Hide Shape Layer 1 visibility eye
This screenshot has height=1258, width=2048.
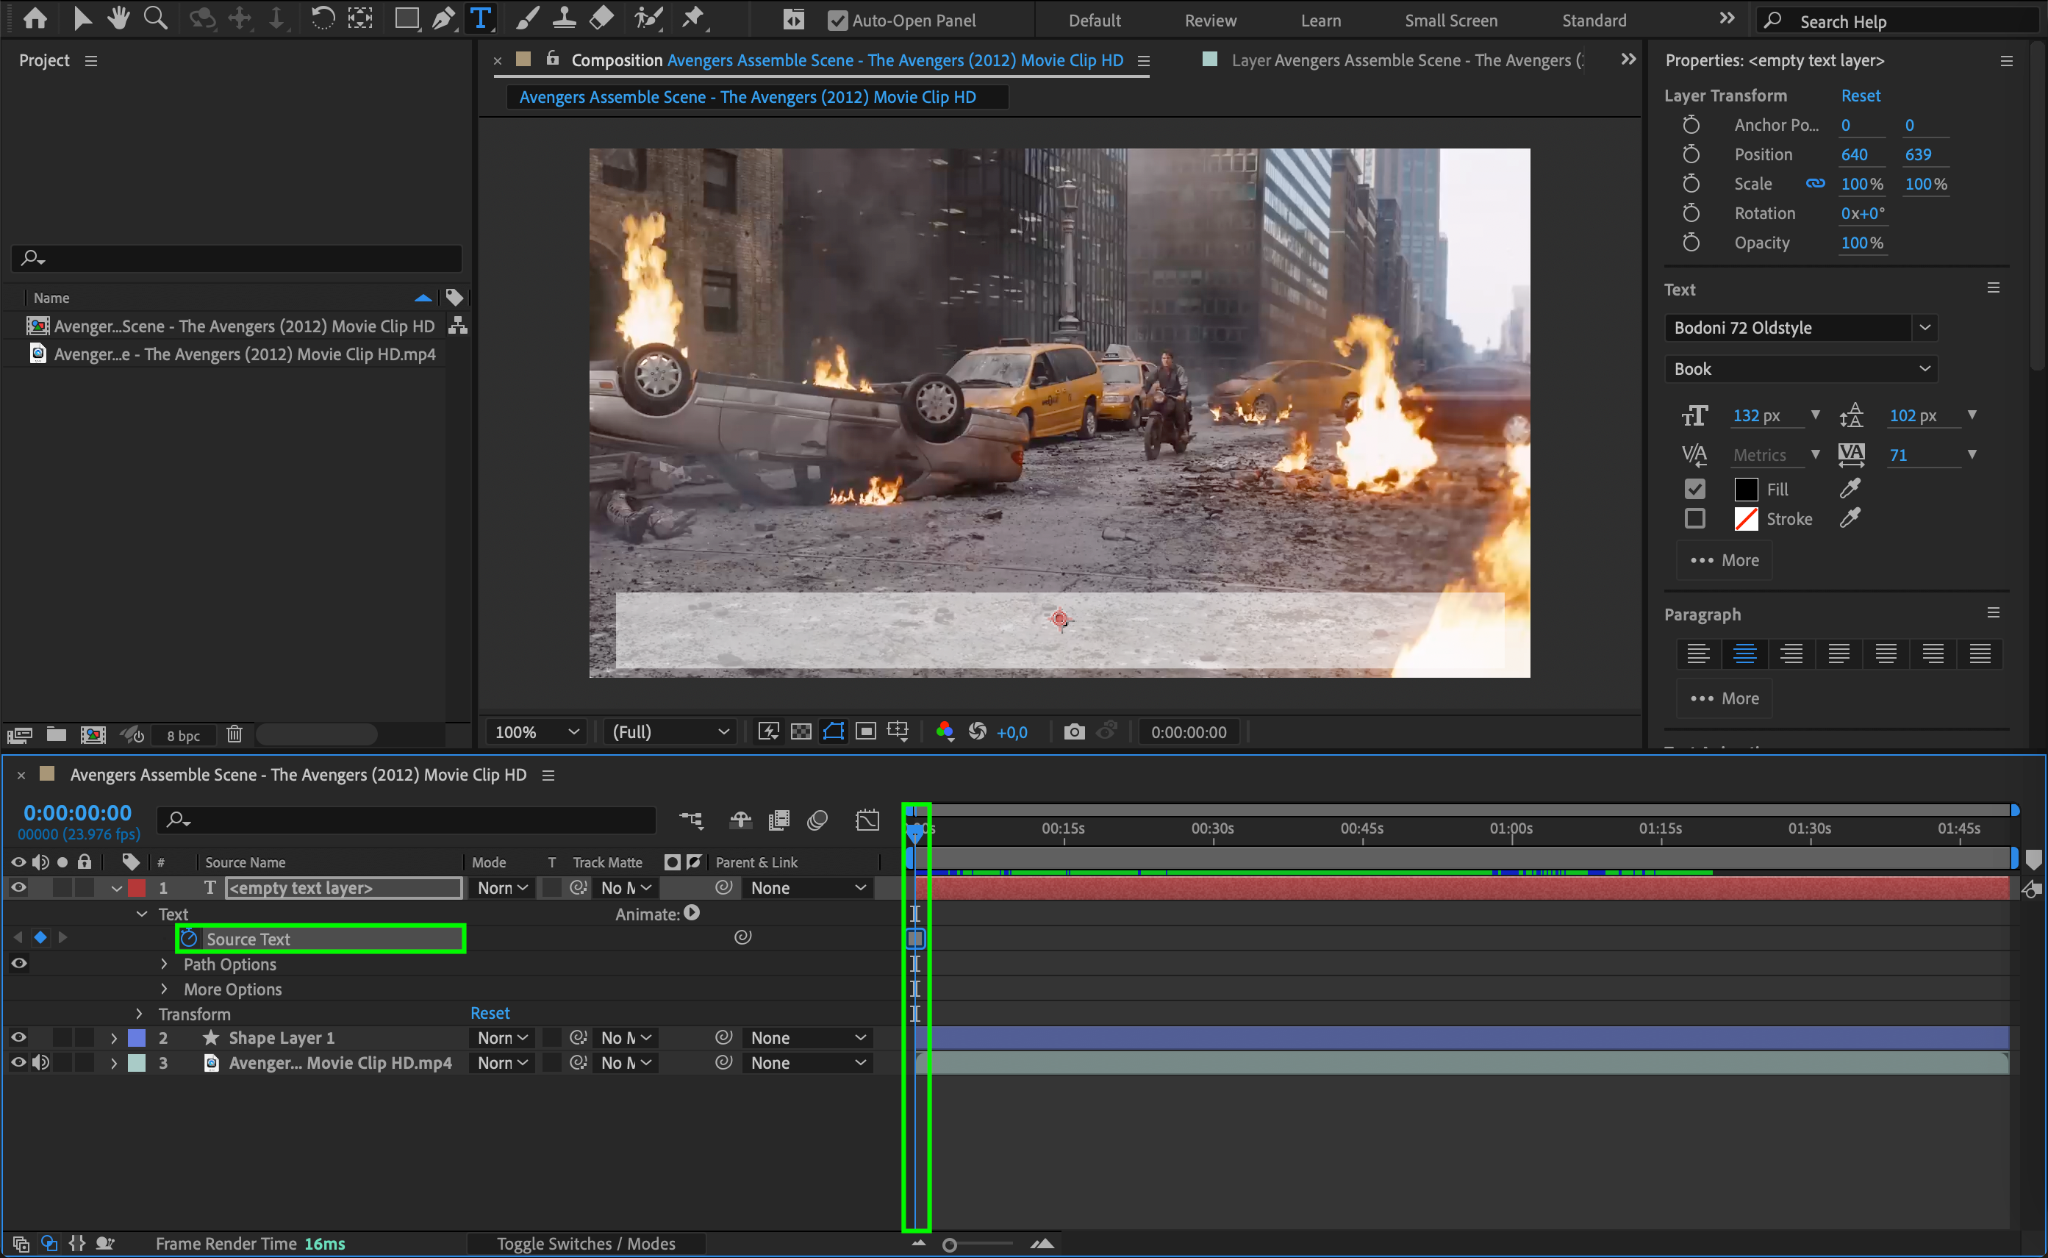(x=18, y=1038)
